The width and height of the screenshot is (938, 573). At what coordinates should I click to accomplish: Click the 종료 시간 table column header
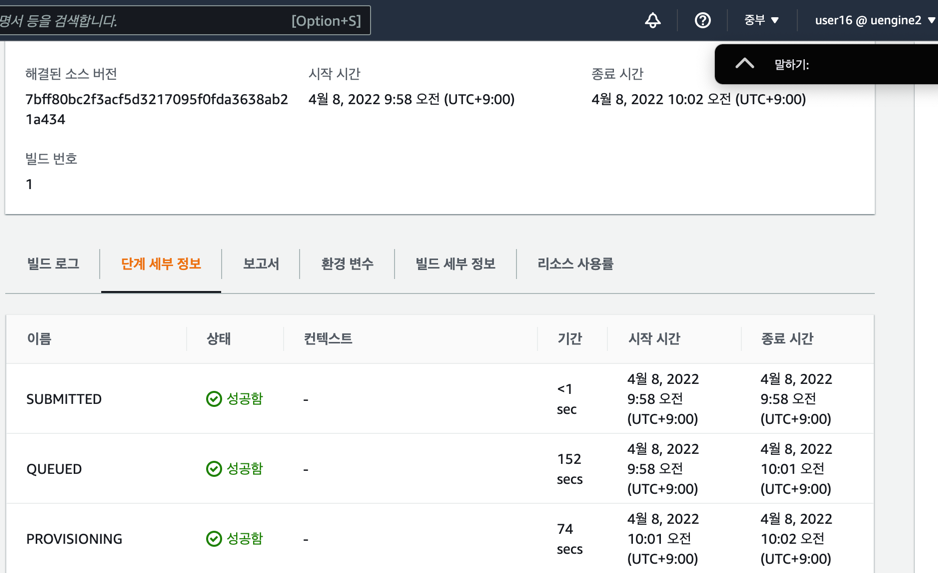point(787,339)
